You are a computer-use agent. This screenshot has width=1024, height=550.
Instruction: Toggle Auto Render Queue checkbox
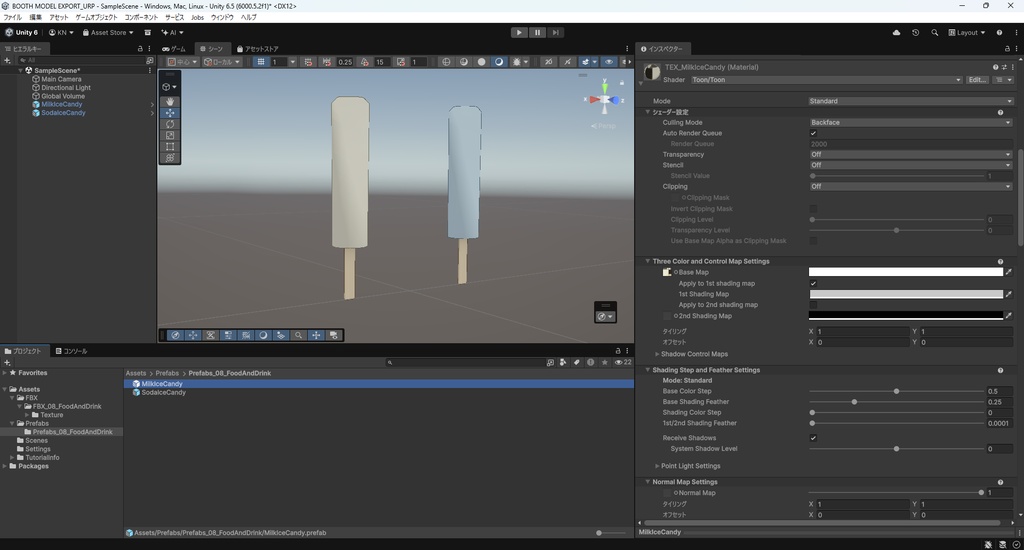tap(813, 133)
